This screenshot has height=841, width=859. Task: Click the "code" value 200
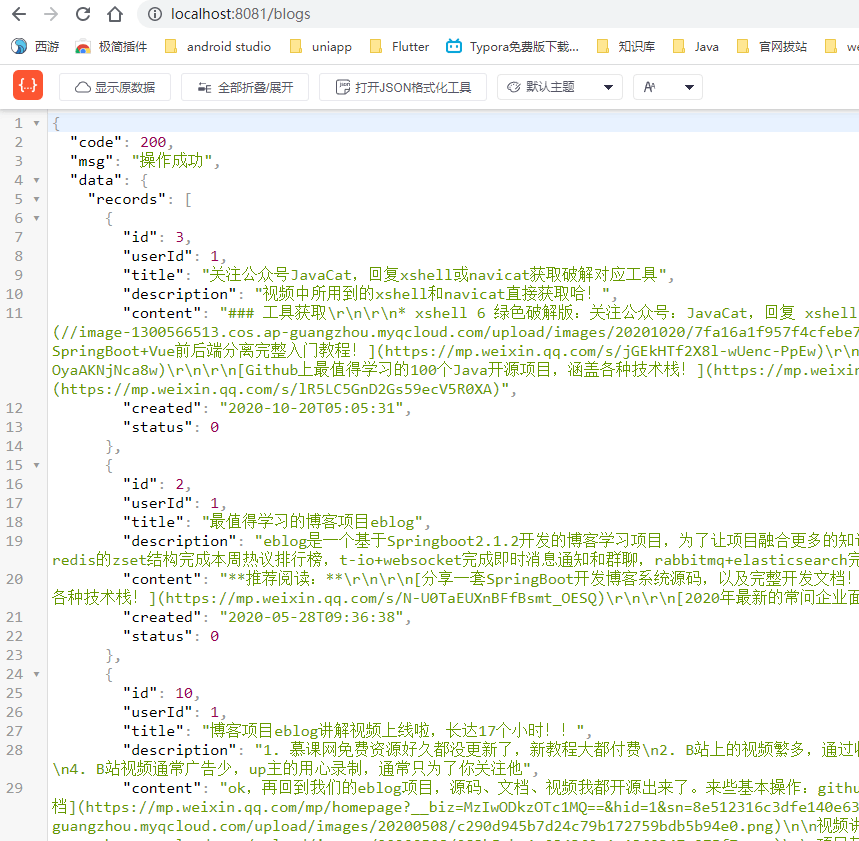click(153, 142)
